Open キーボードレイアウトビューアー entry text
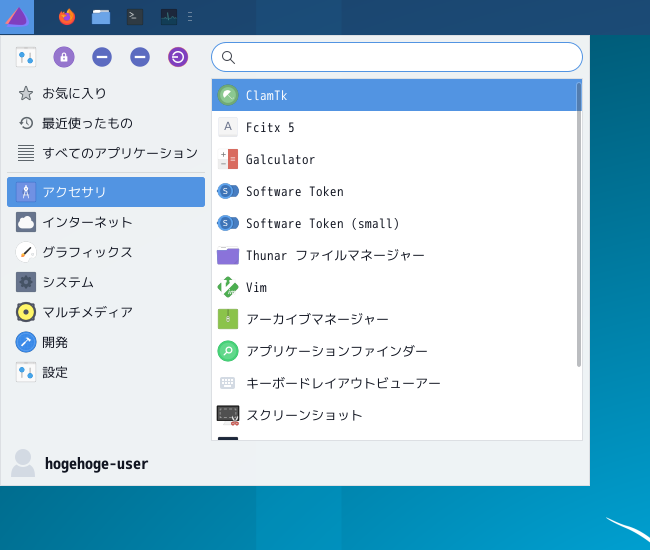 click(343, 383)
